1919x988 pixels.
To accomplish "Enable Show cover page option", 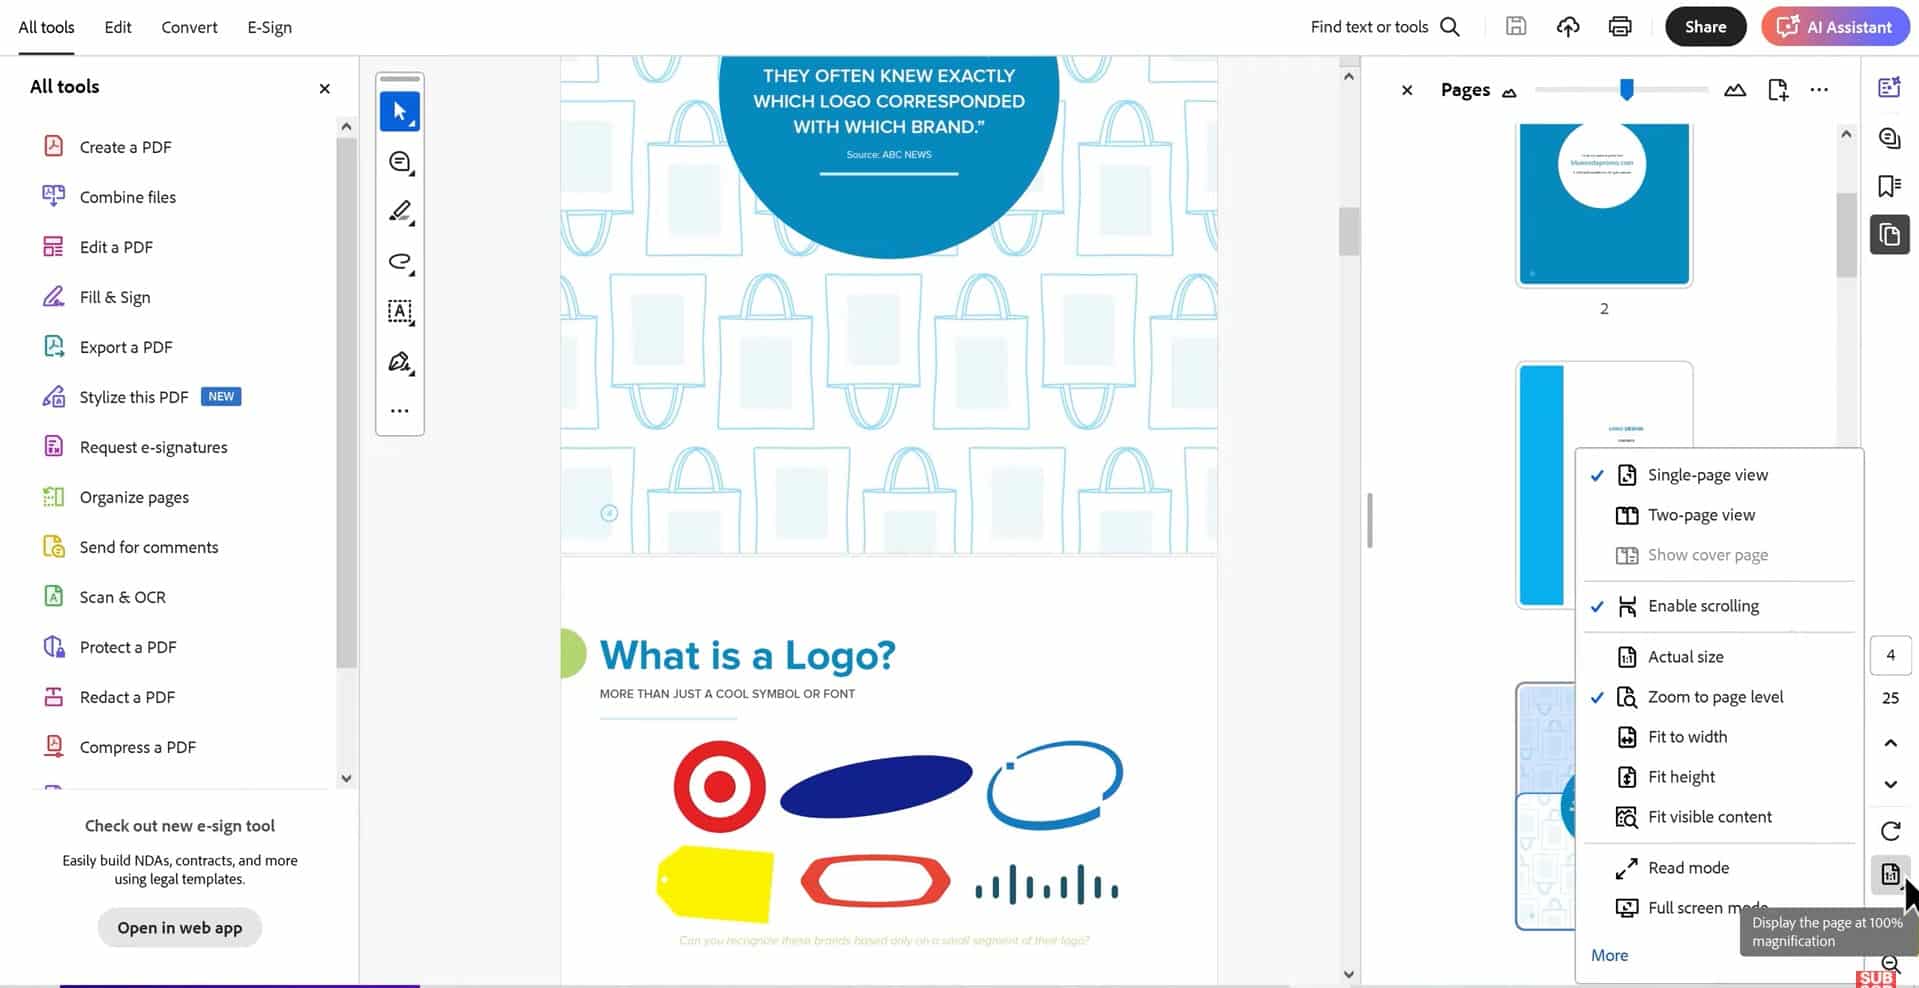I will (1706, 554).
